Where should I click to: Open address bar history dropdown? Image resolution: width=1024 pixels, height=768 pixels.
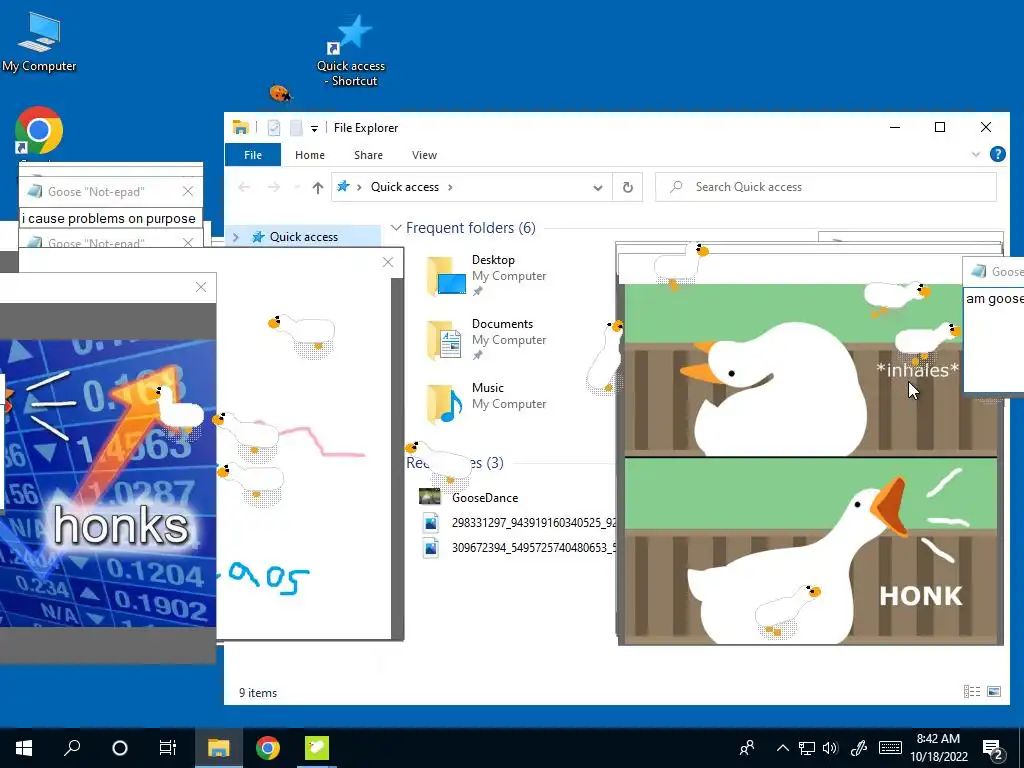598,187
